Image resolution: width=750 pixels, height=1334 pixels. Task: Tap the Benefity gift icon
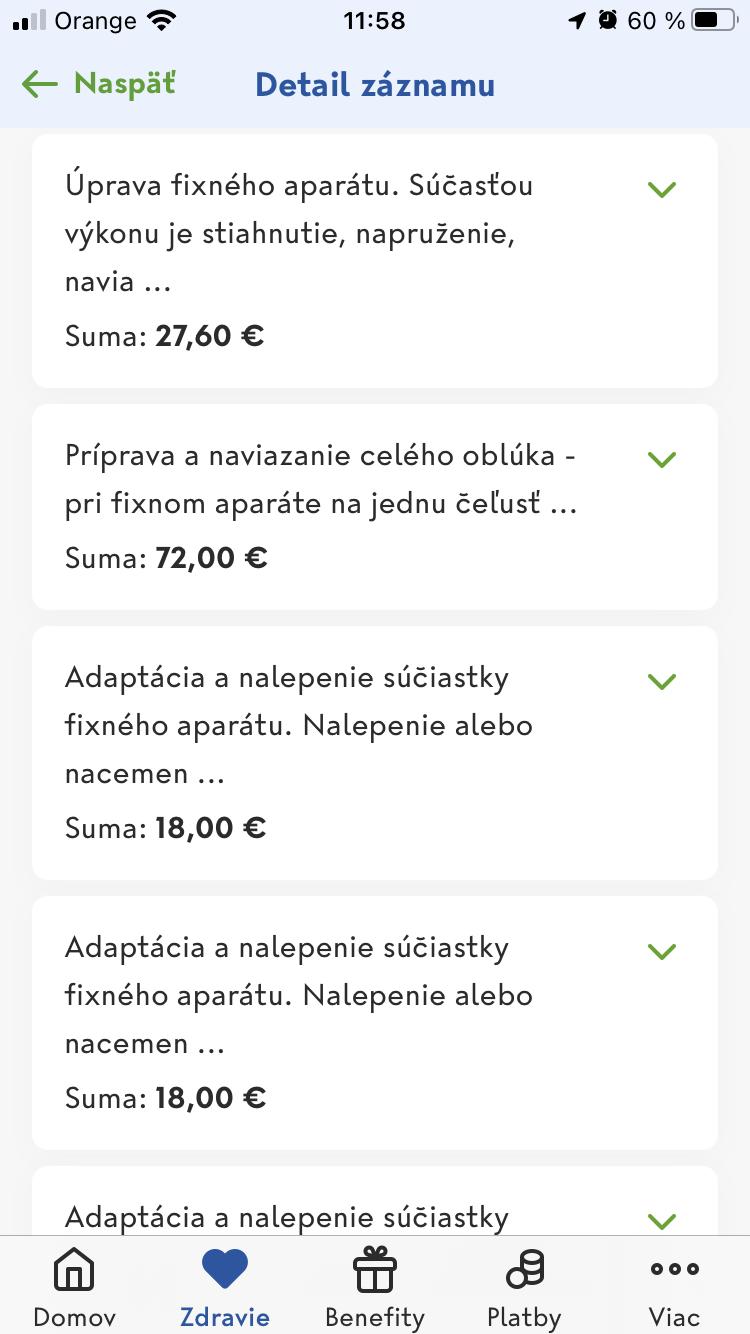click(x=375, y=1270)
